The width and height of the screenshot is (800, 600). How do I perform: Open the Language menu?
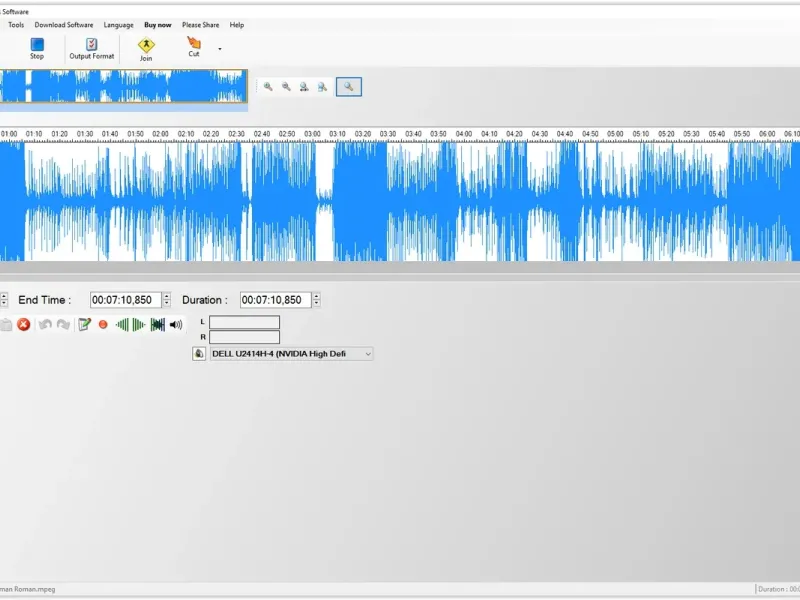pyautogui.click(x=118, y=25)
